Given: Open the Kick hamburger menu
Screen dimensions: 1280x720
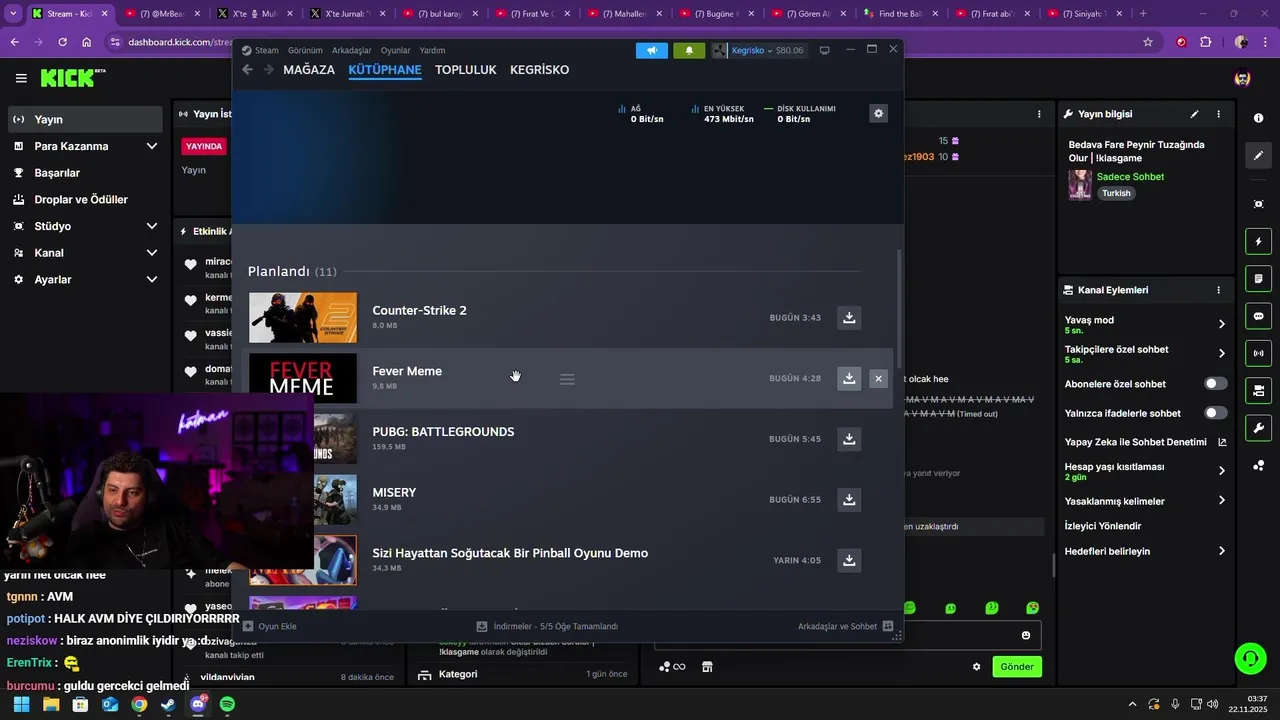Looking at the screenshot, I should tap(21, 78).
